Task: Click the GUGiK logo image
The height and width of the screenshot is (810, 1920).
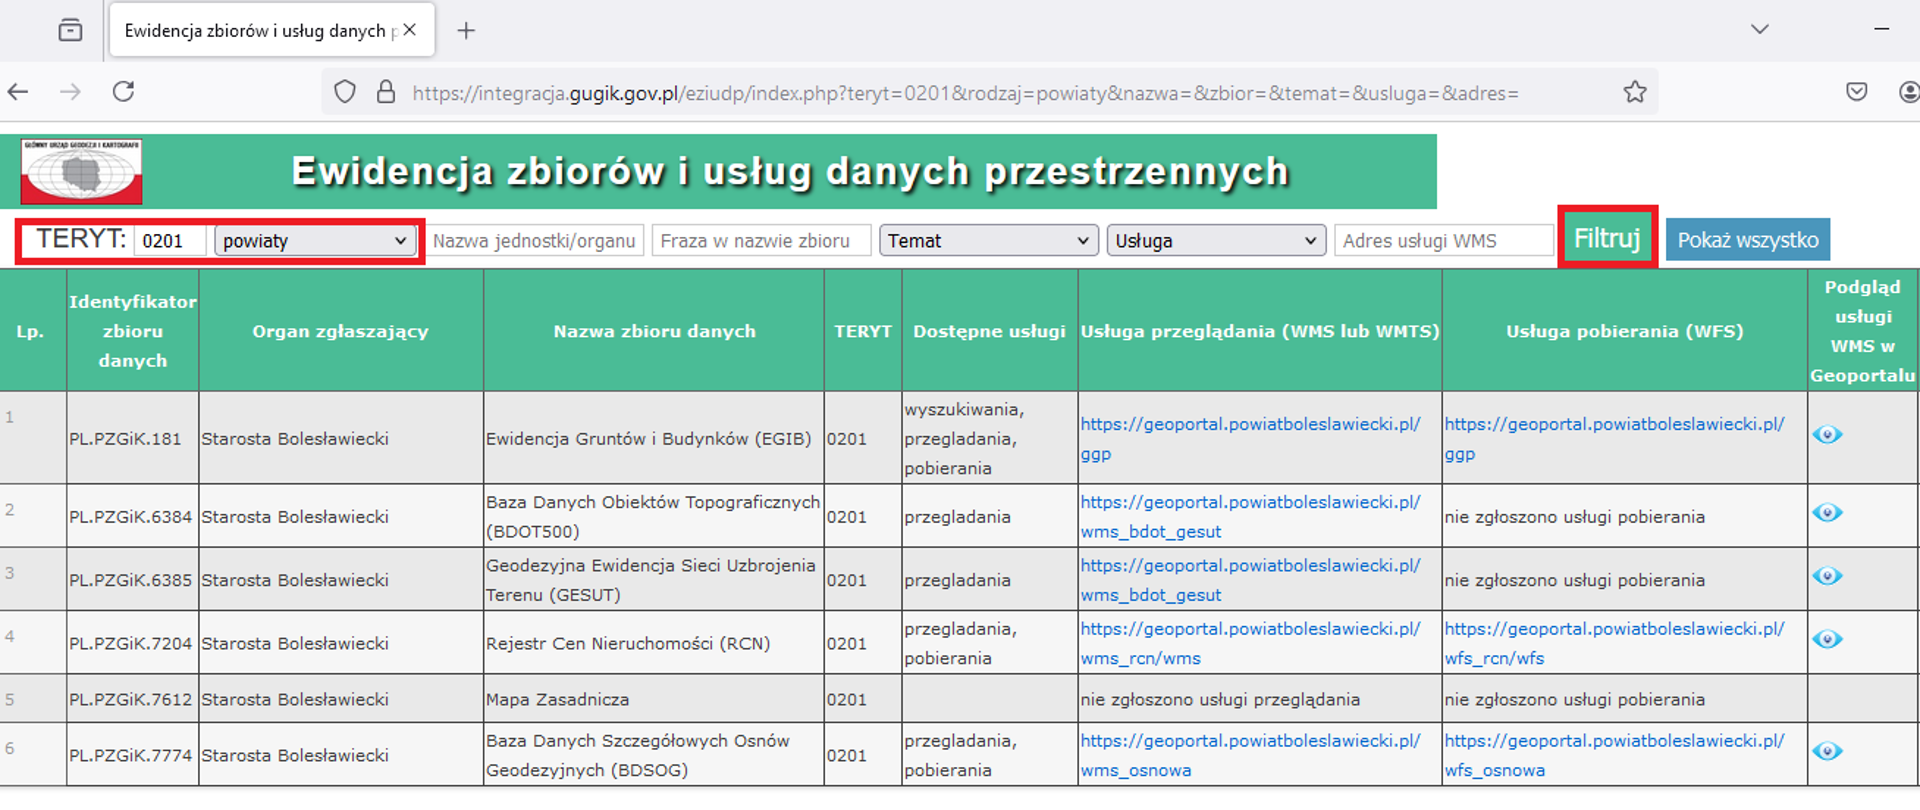Action: [x=82, y=172]
